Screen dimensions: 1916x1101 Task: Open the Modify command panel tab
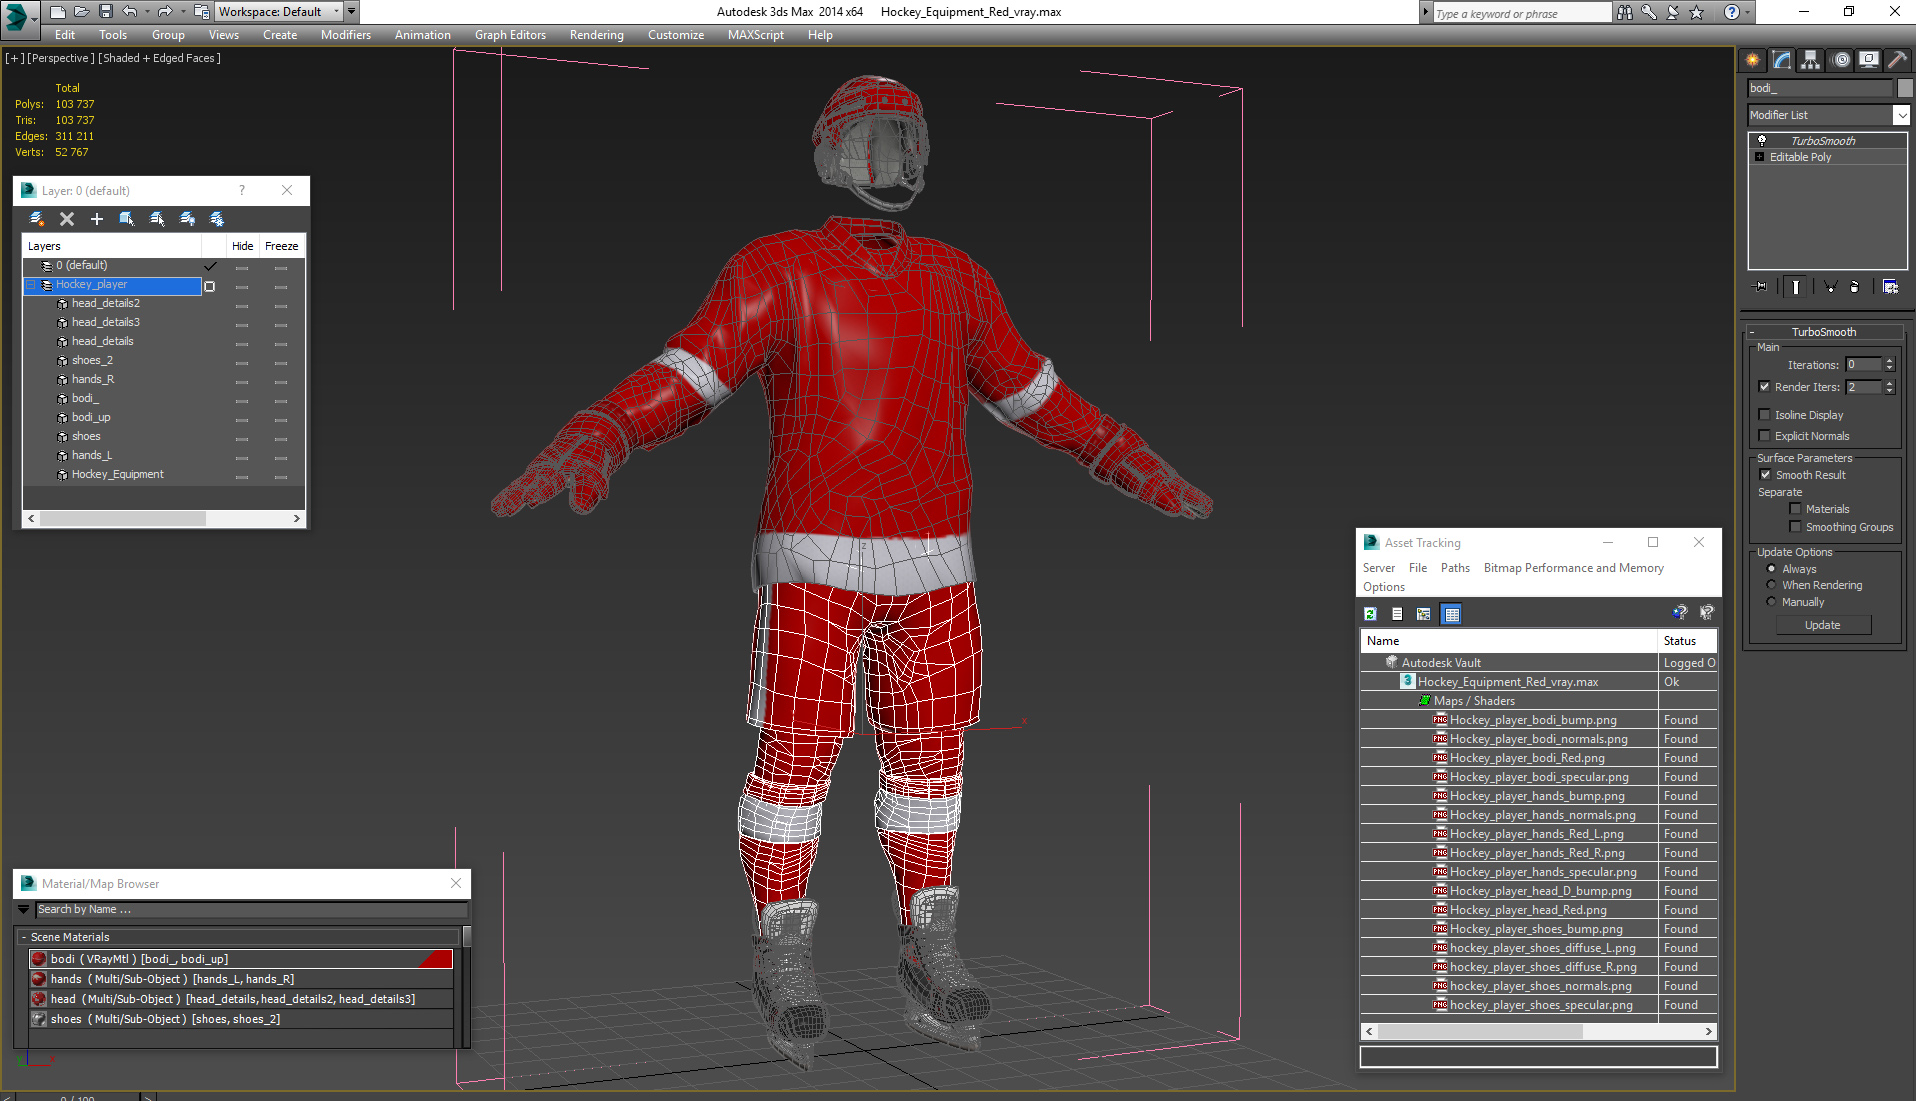[1782, 60]
